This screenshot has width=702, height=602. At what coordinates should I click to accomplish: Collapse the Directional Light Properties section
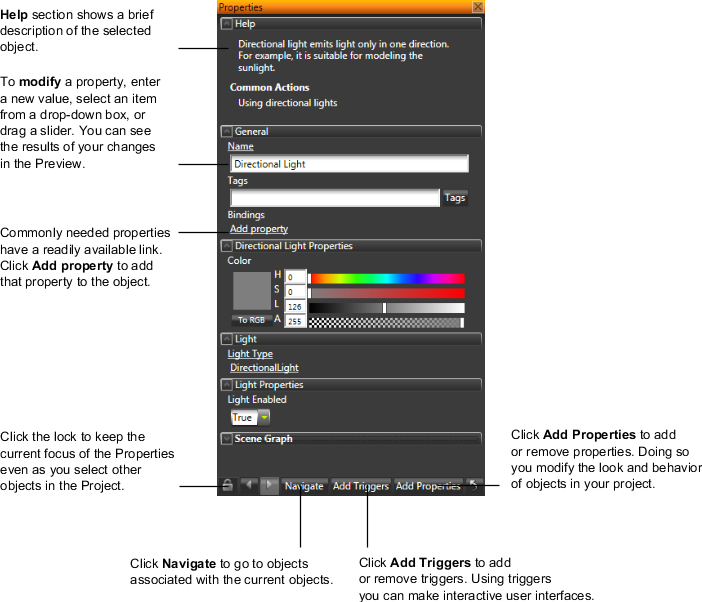pos(227,246)
